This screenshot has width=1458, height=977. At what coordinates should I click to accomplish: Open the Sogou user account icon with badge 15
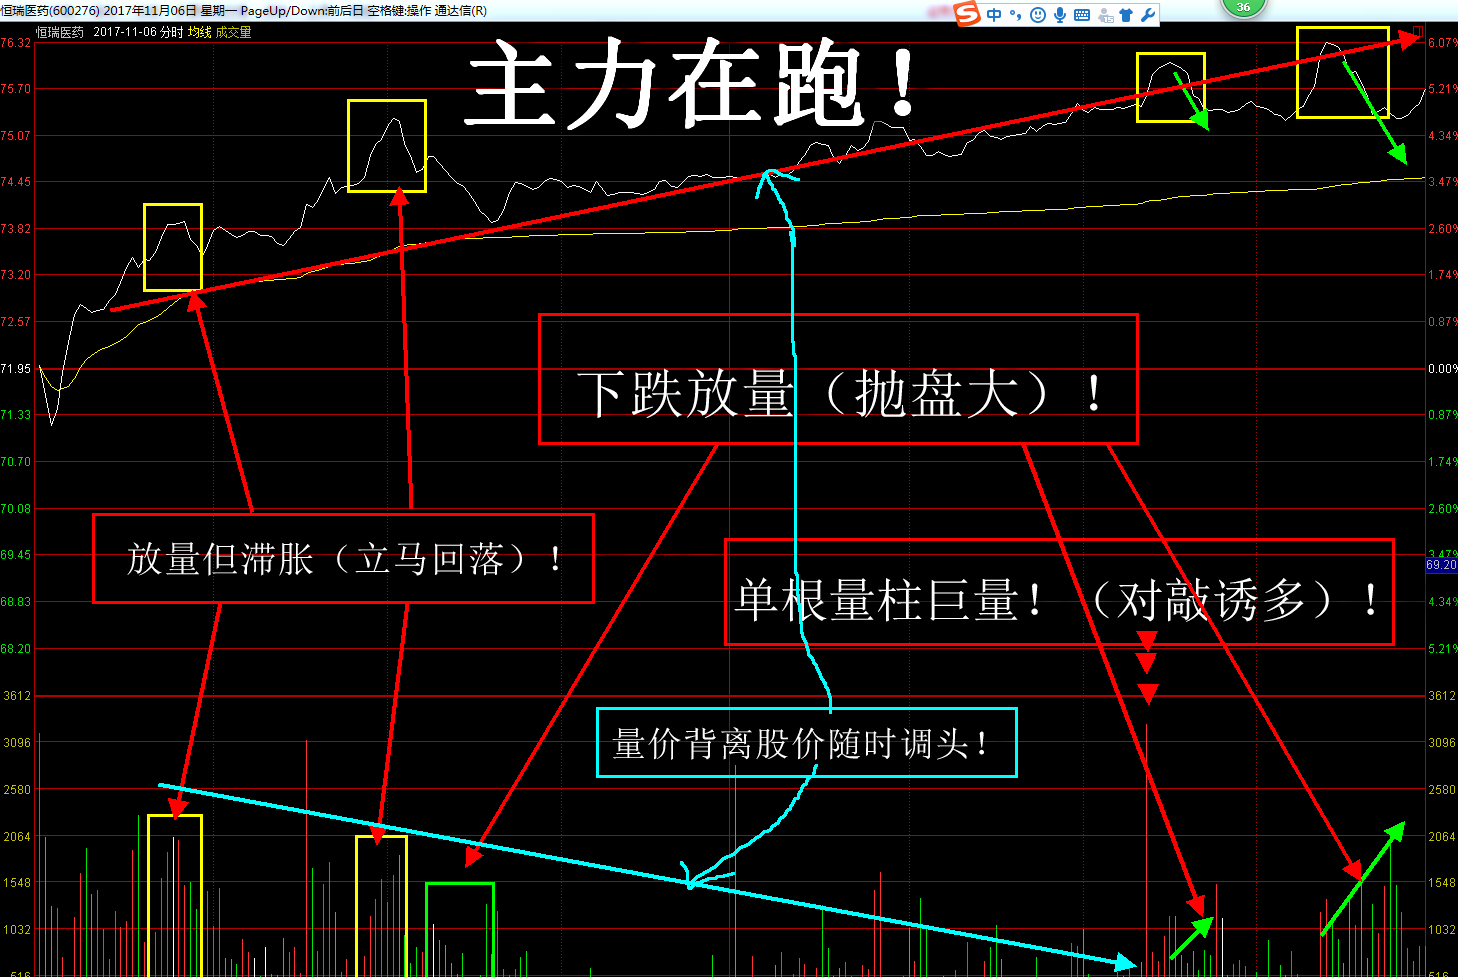pyautogui.click(x=1105, y=15)
